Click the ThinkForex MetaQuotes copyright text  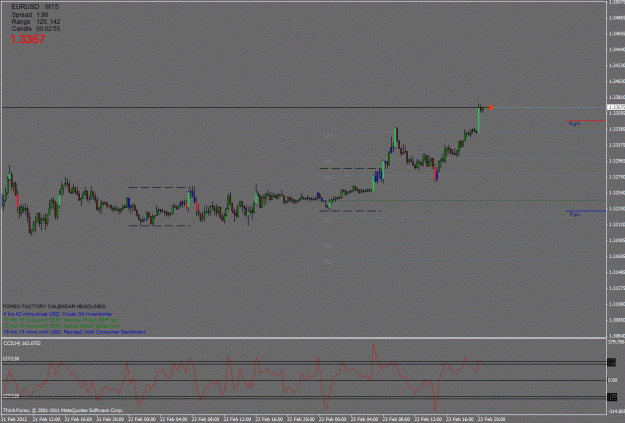pyautogui.click(x=63, y=410)
